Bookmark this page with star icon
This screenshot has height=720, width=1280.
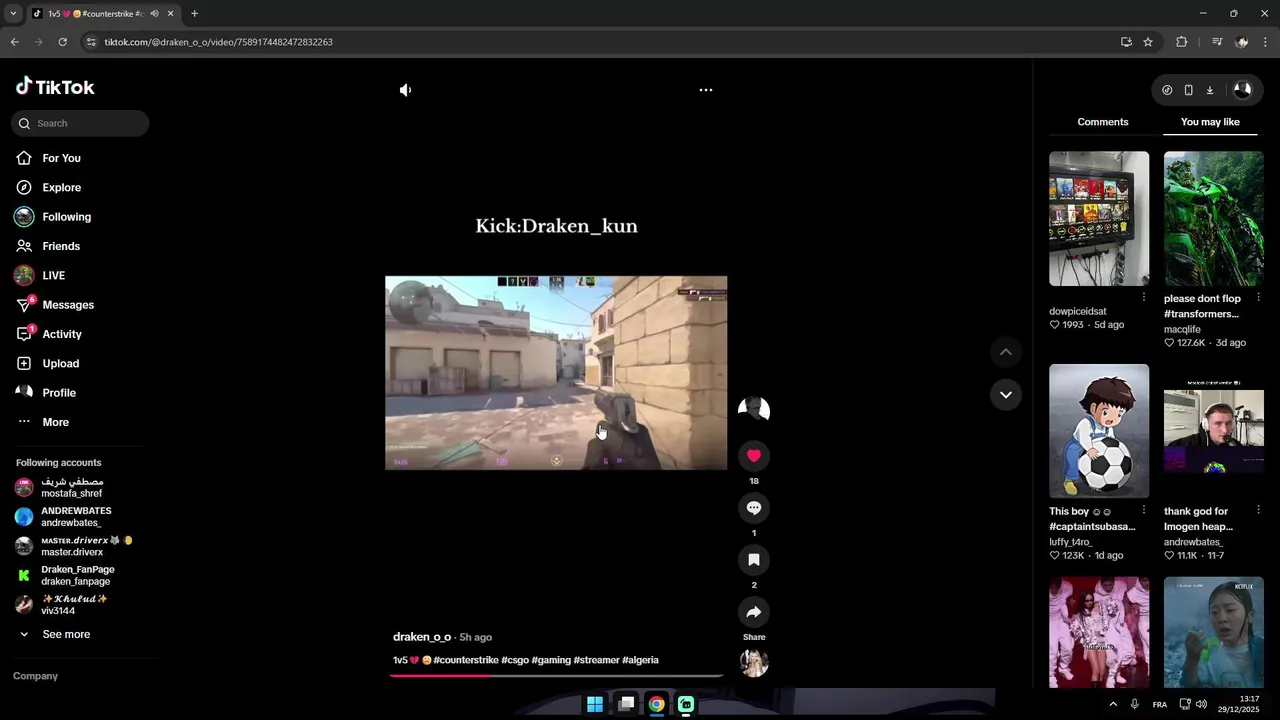point(1148,42)
